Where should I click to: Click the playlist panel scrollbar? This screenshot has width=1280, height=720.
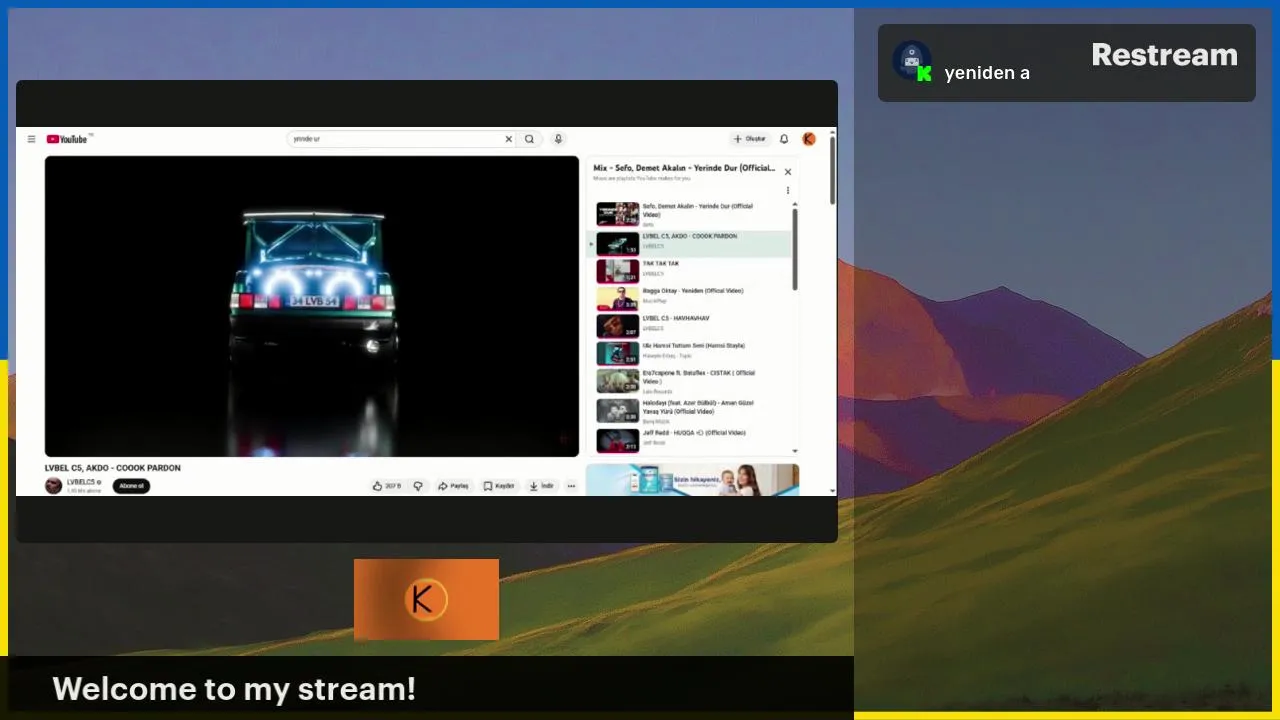pos(795,249)
